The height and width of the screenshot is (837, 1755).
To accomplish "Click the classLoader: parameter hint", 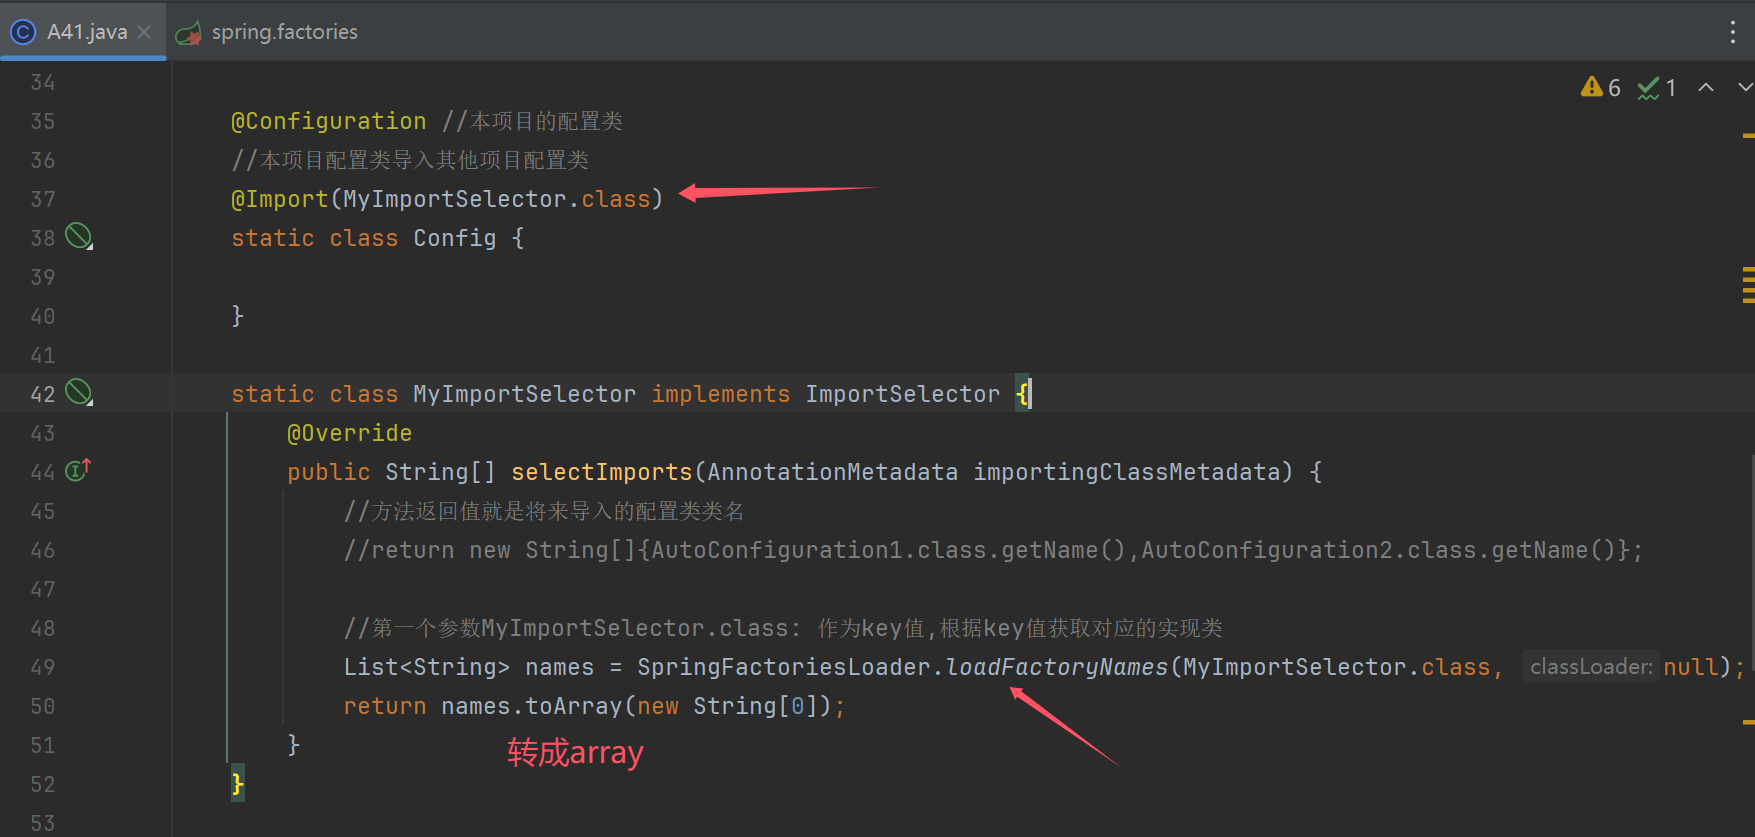I will pos(1591,667).
